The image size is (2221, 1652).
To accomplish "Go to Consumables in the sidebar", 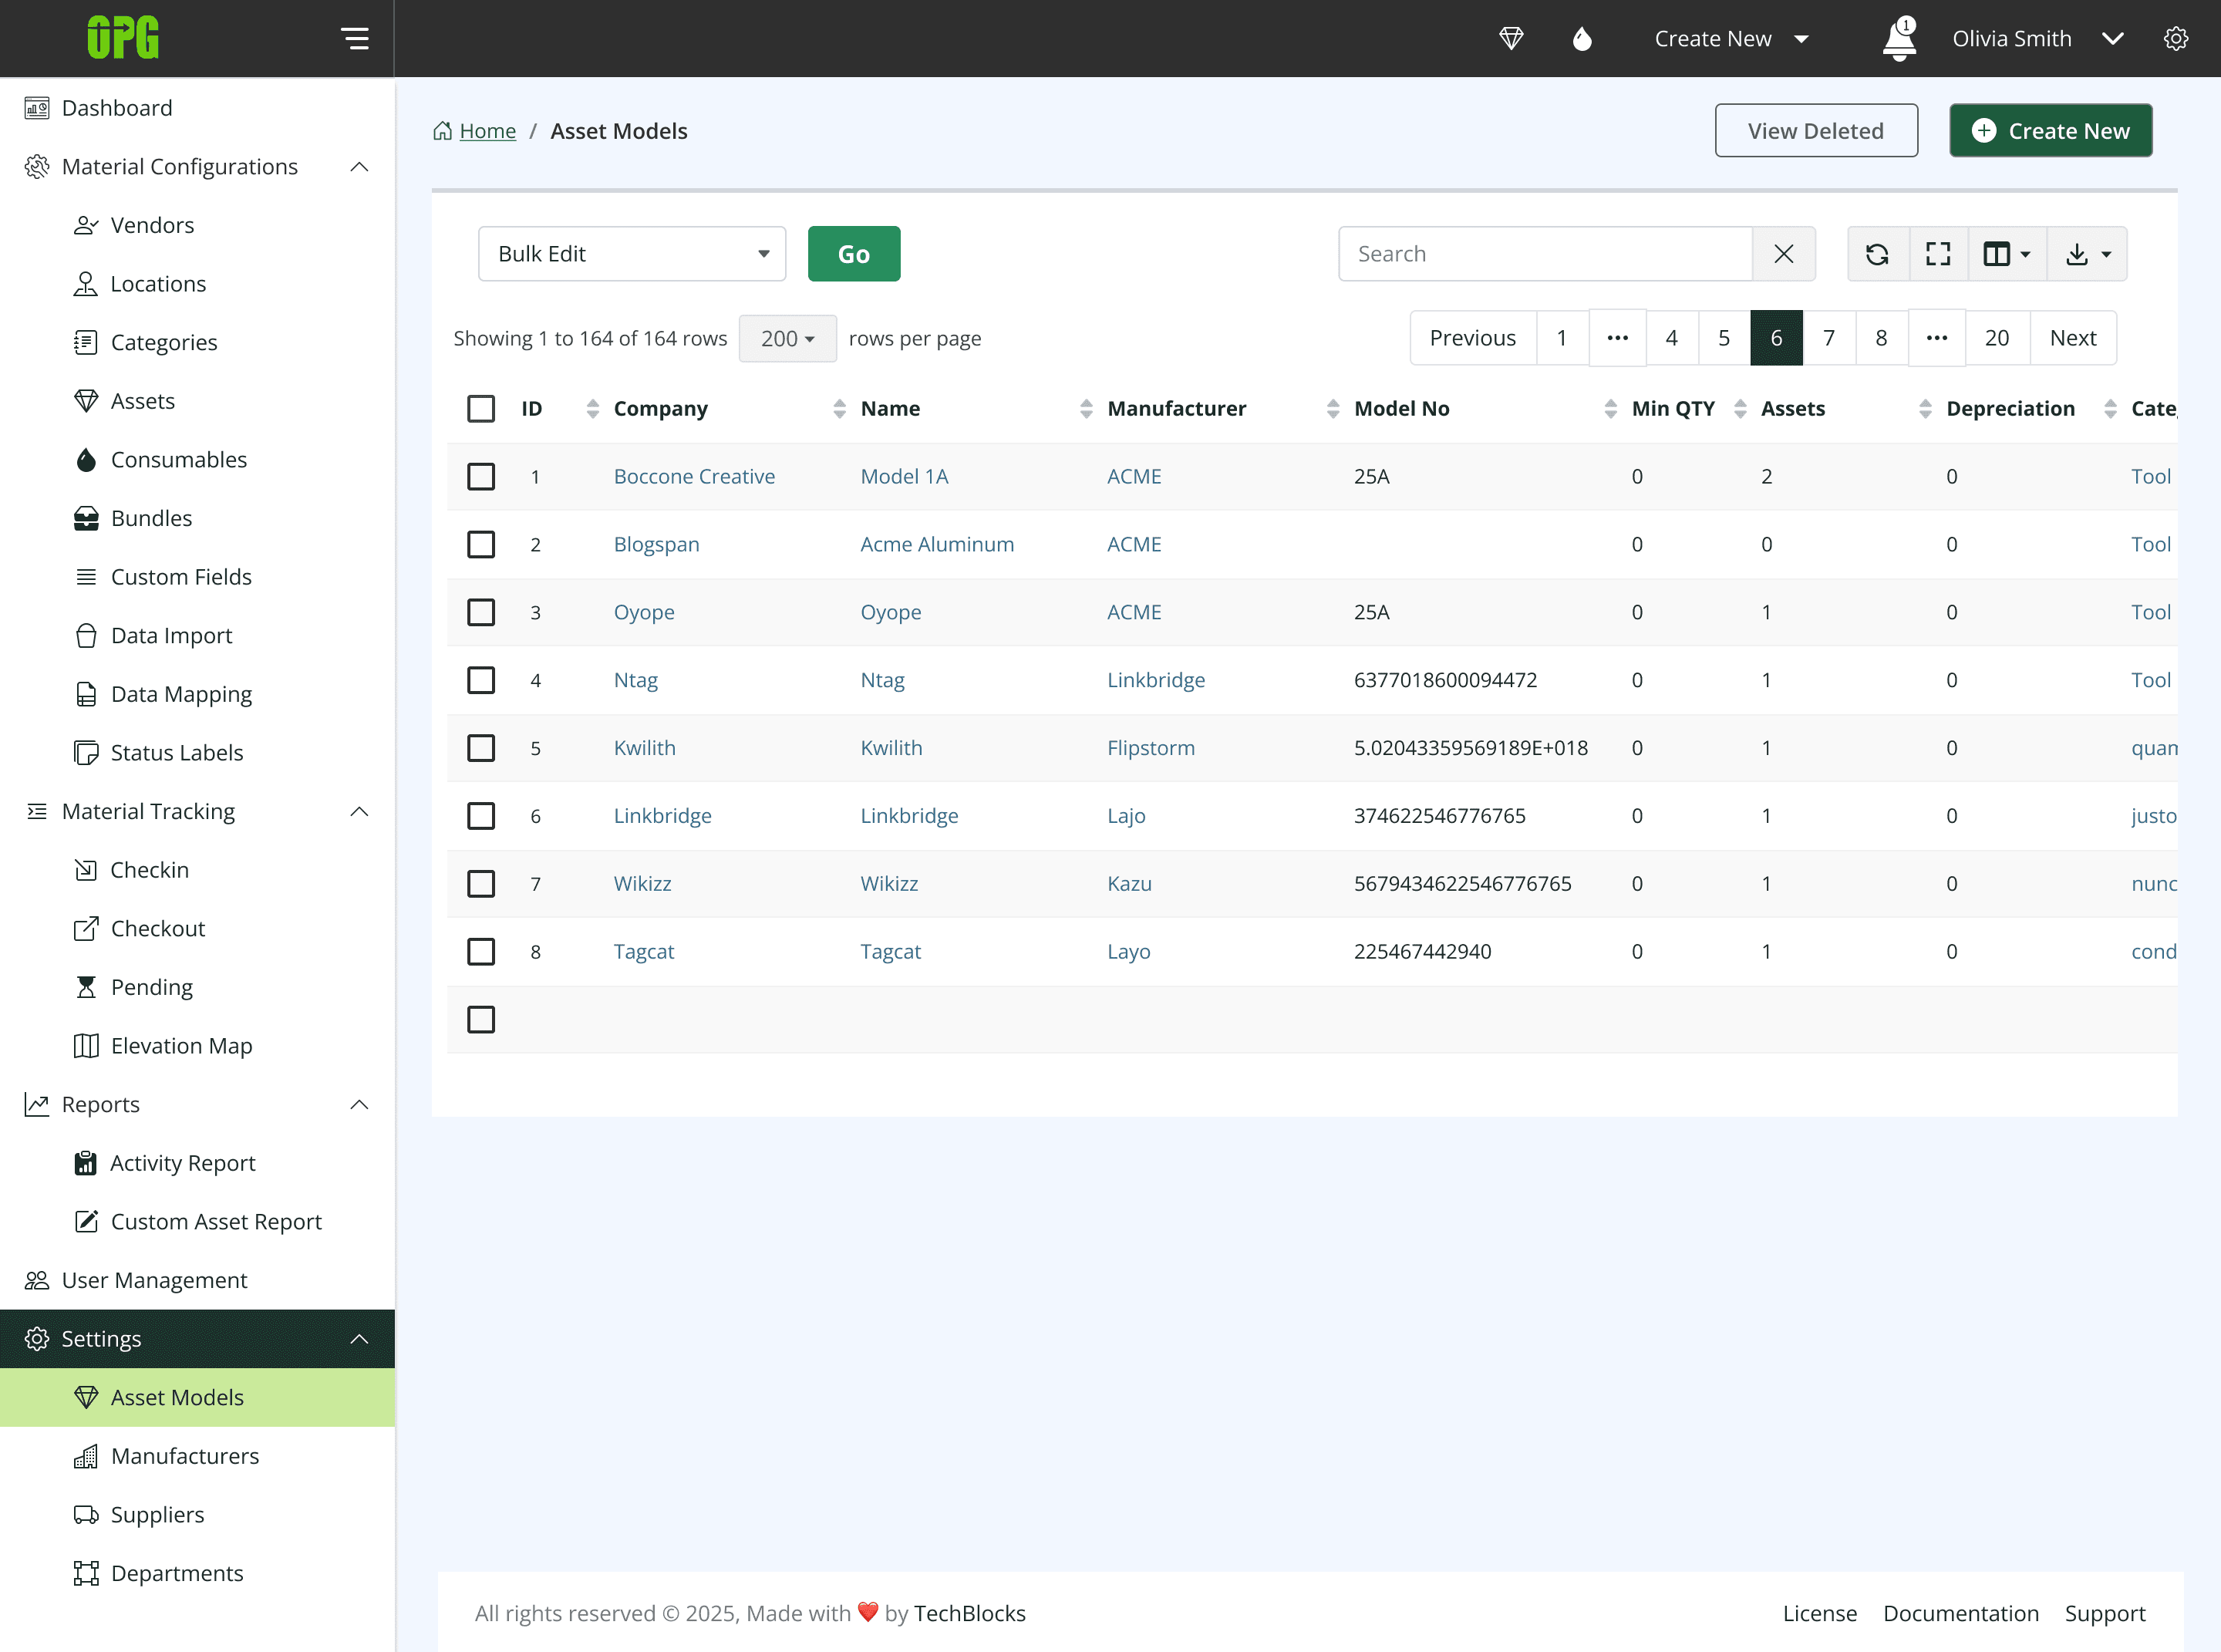I will [x=178, y=460].
